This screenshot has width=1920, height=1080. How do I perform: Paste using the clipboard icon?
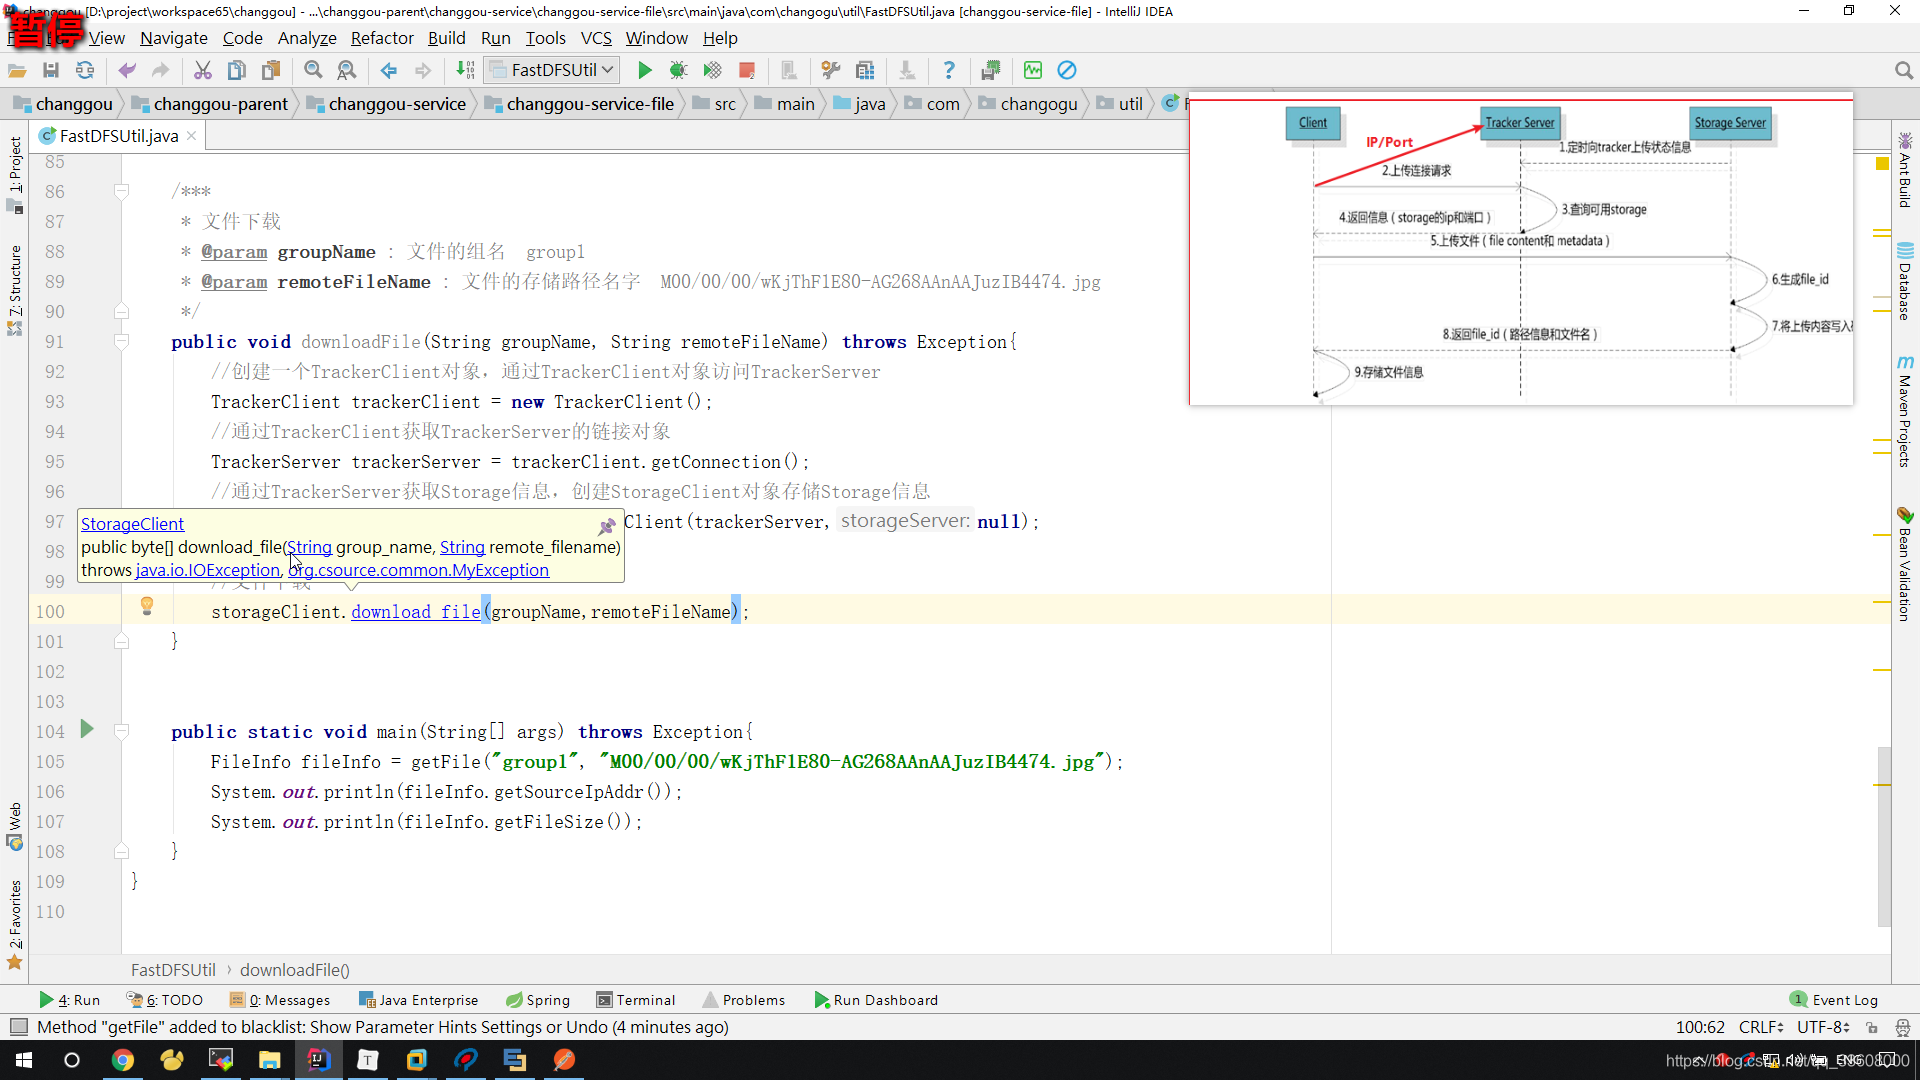coord(271,70)
